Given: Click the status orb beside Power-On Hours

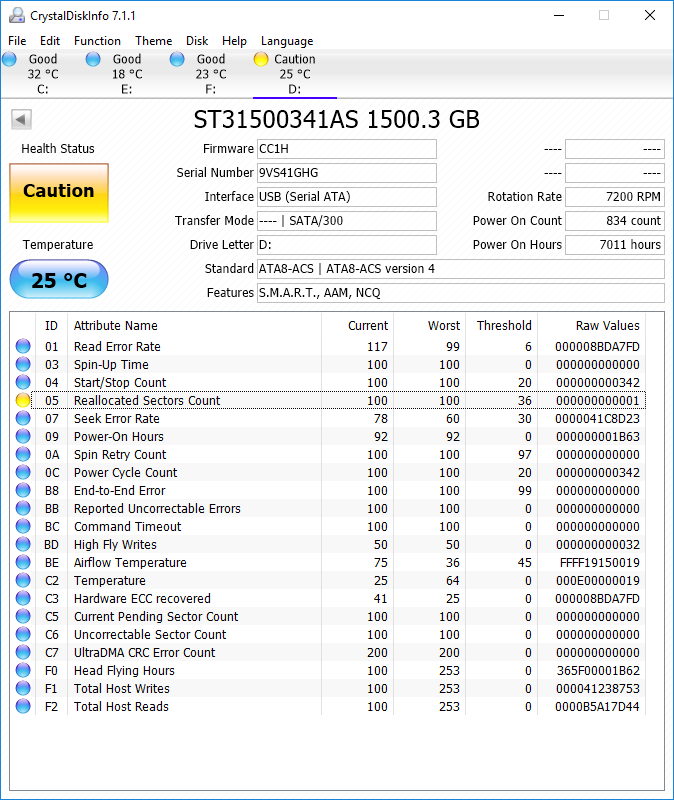Looking at the screenshot, I should [x=23, y=436].
